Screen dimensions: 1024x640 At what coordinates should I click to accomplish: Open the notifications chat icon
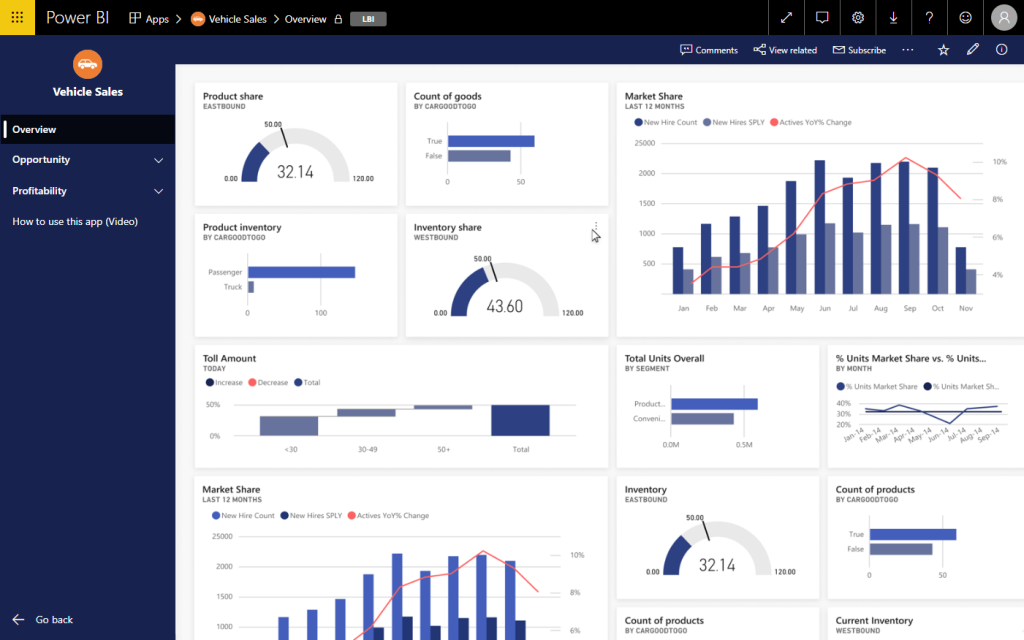822,18
